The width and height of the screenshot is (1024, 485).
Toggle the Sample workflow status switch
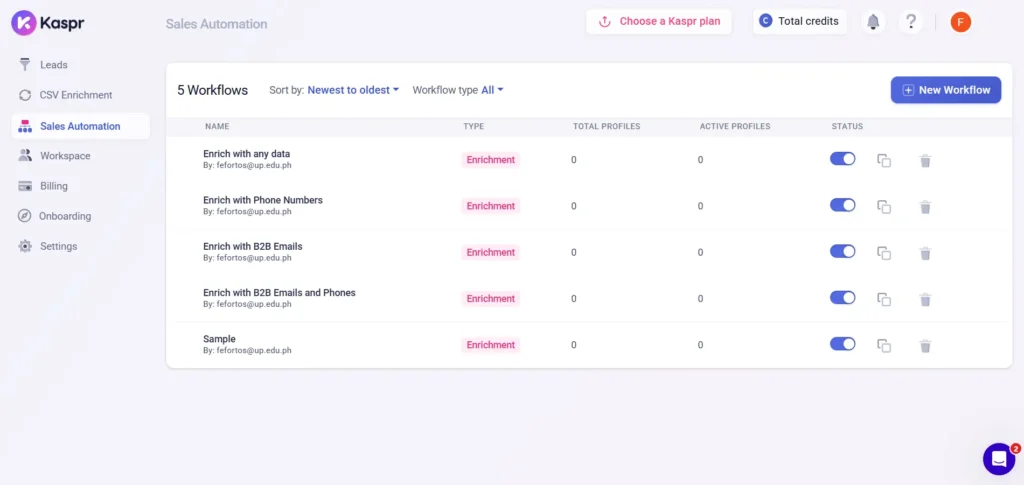pos(842,344)
